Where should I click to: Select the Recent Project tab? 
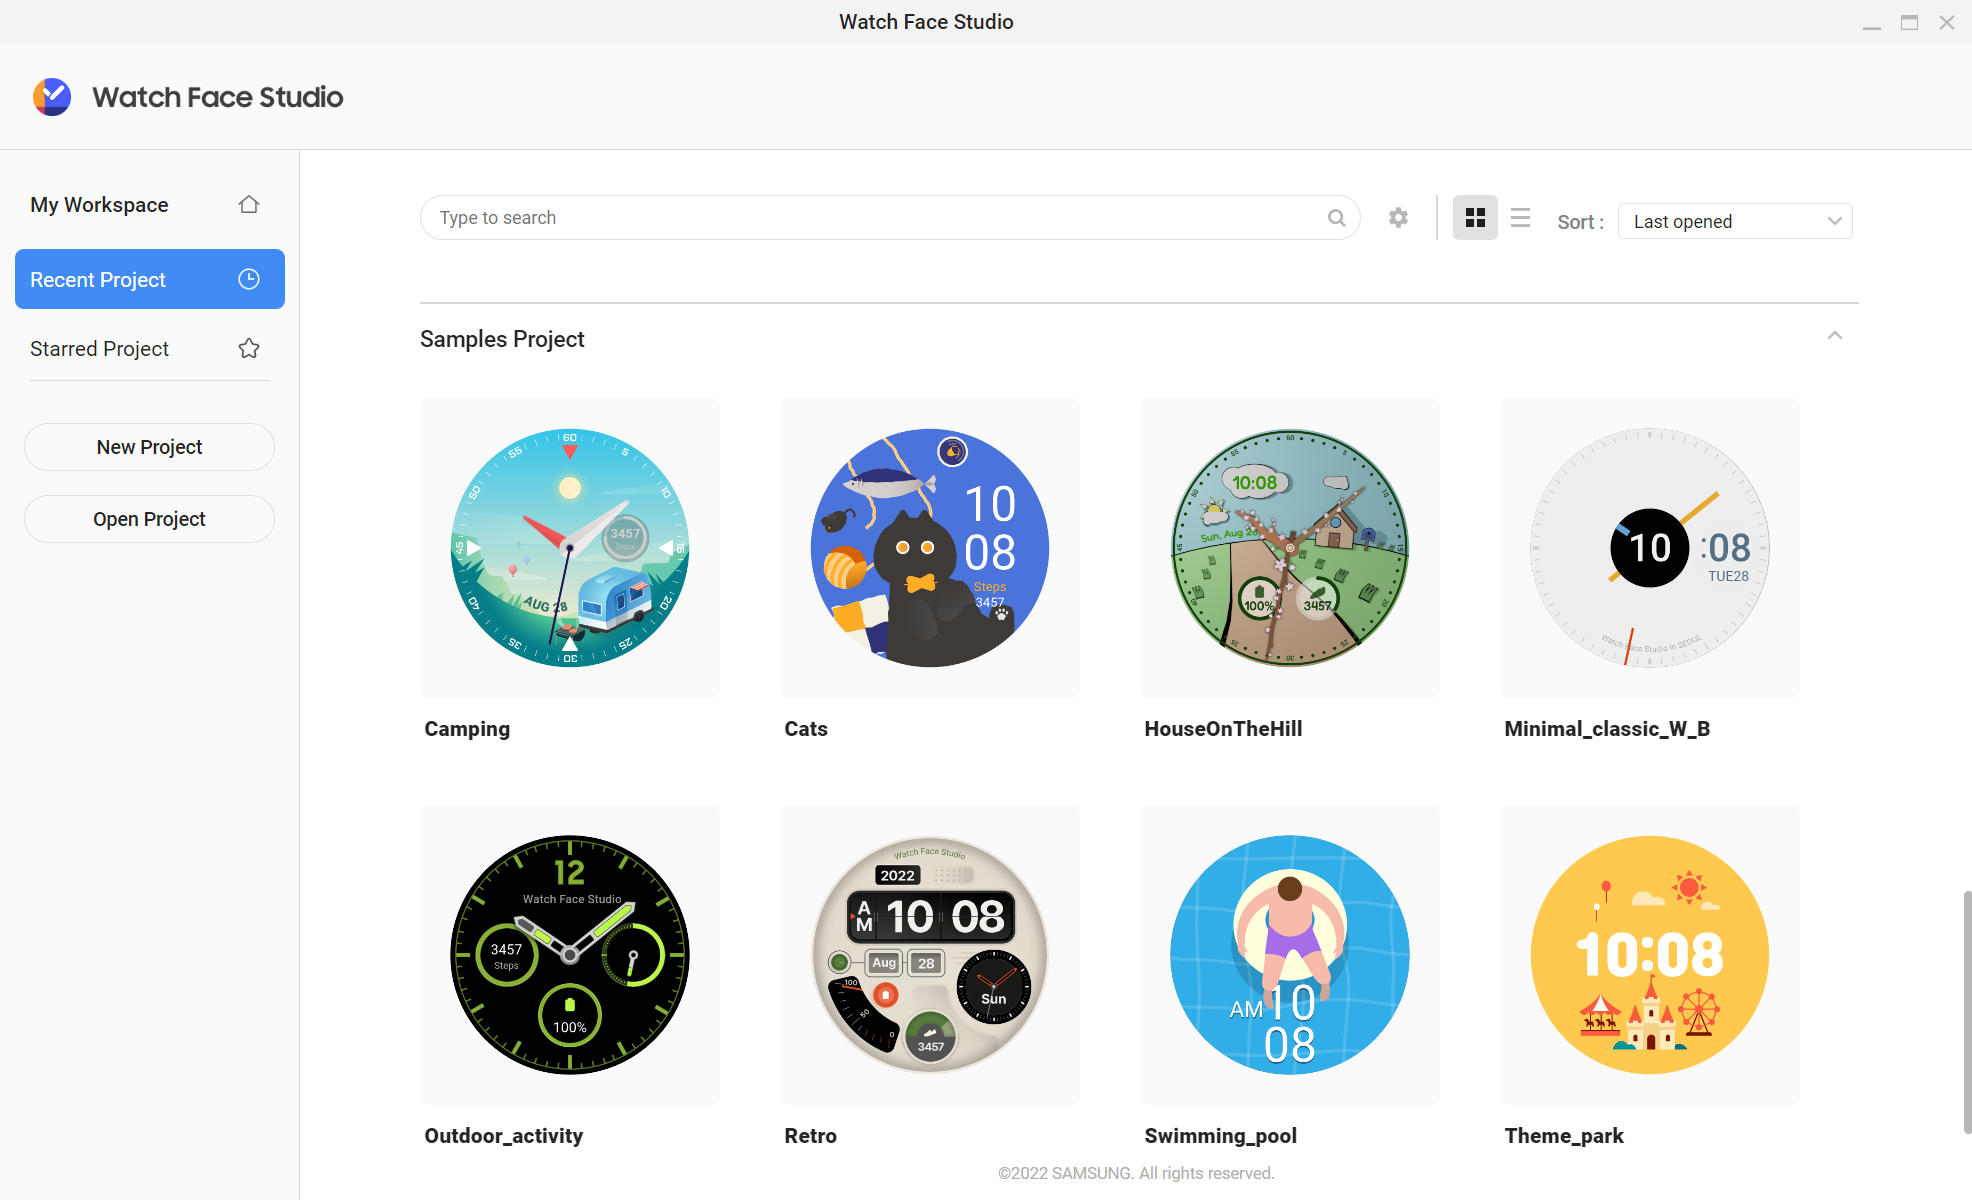98,280
